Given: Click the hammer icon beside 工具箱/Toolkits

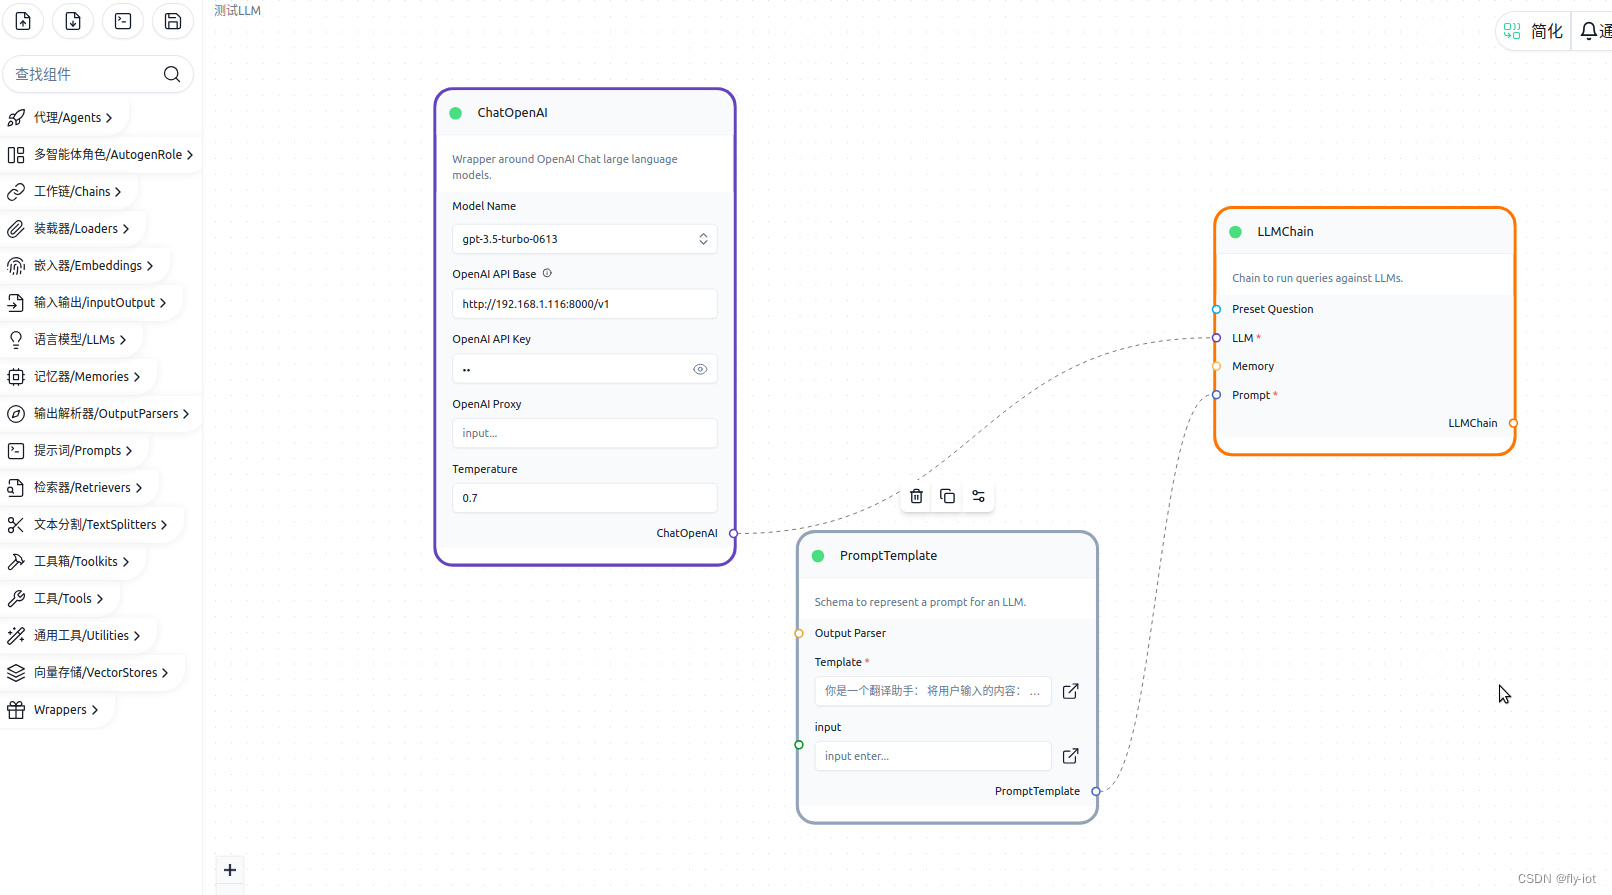Looking at the screenshot, I should point(16,561).
